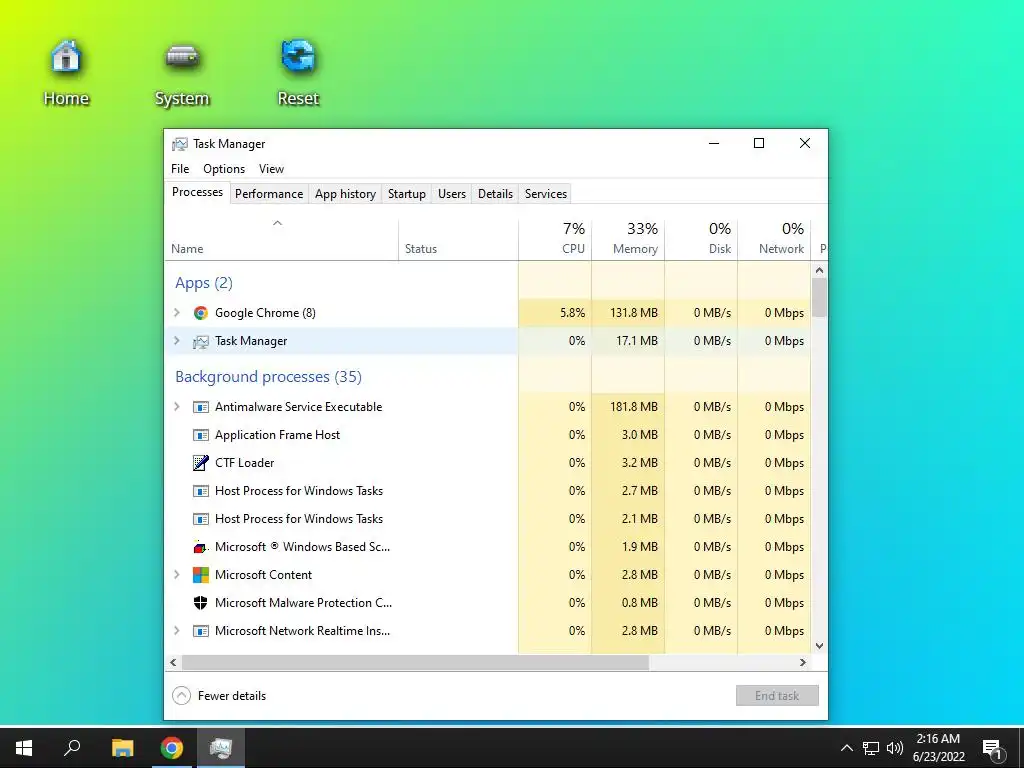
Task: Show hidden tray icons chevron
Action: click(846, 748)
